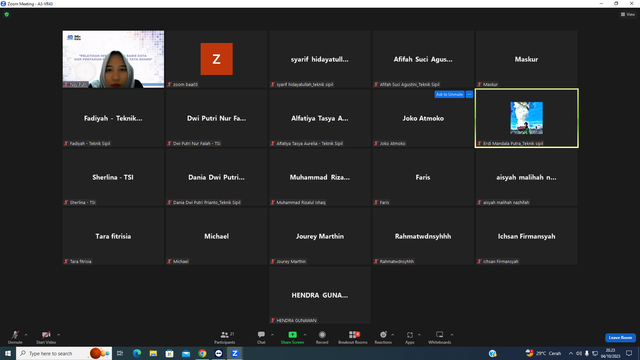The image size is (640, 360).
Task: Select Sherlina - TSI participant tile
Action: 113,177
